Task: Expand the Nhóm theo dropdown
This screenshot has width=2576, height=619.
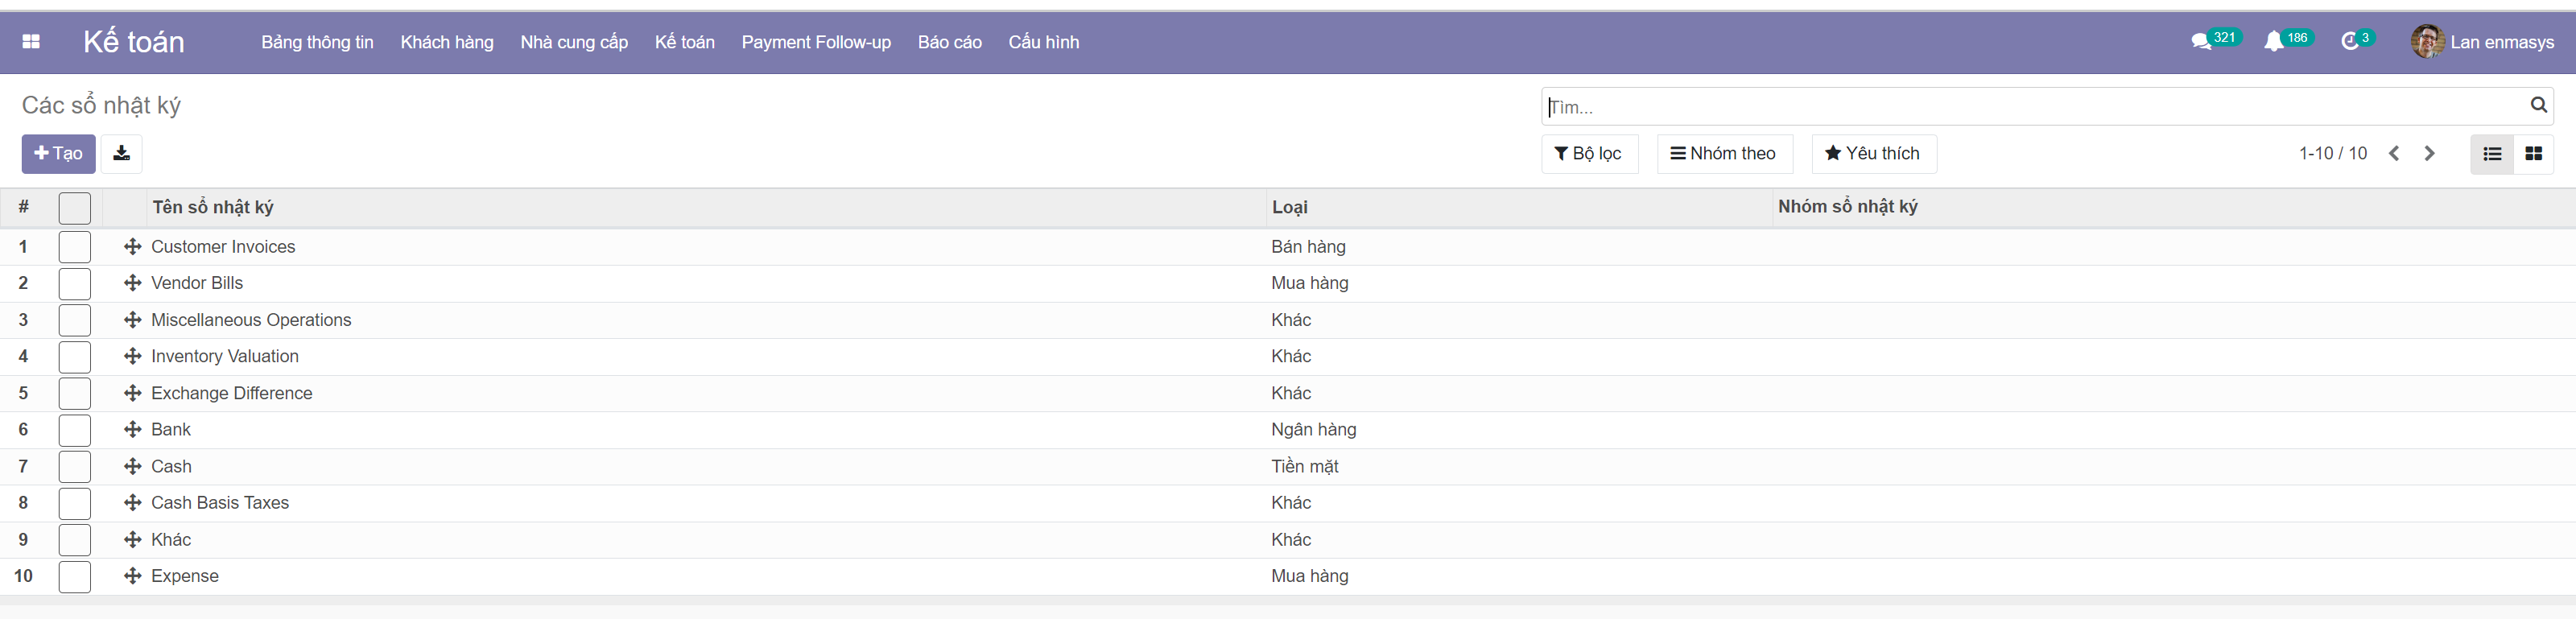Action: (1724, 154)
